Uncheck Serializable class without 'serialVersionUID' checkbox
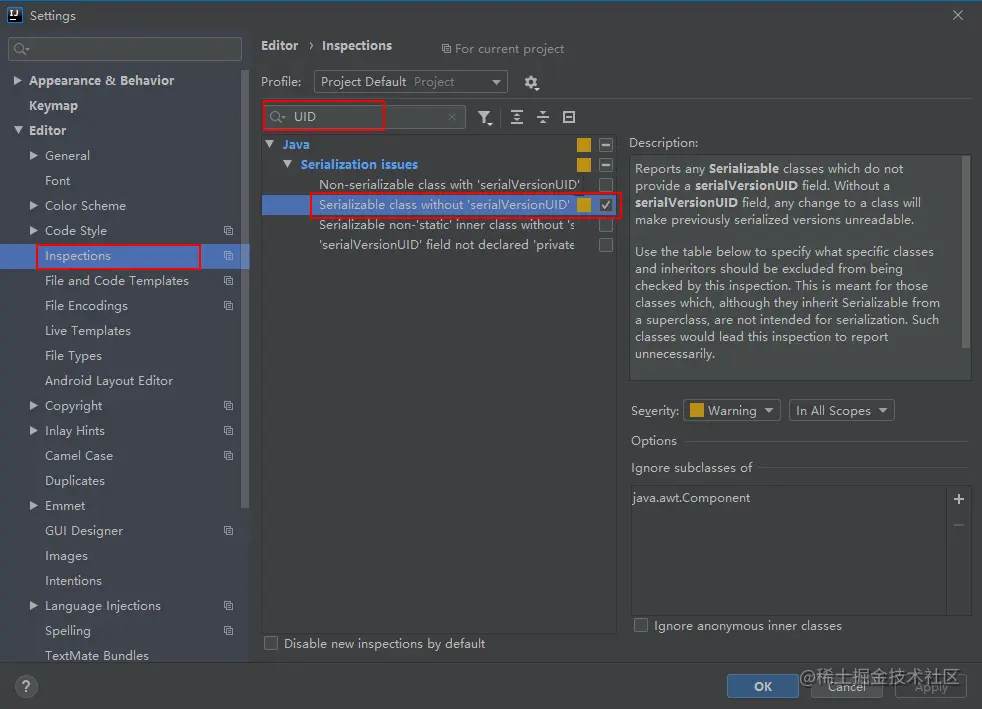This screenshot has width=982, height=709. (x=606, y=205)
